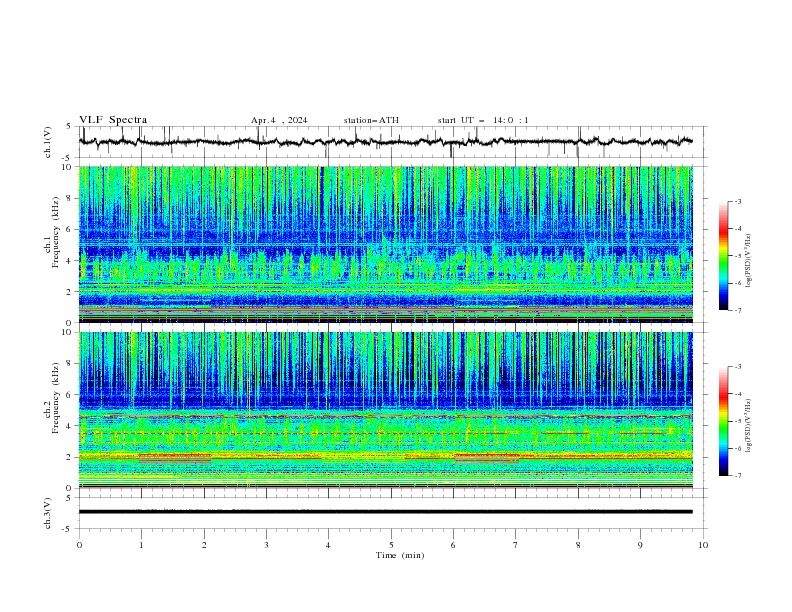Click the time axis tick label "1"
792x612 pixels.
point(141,545)
